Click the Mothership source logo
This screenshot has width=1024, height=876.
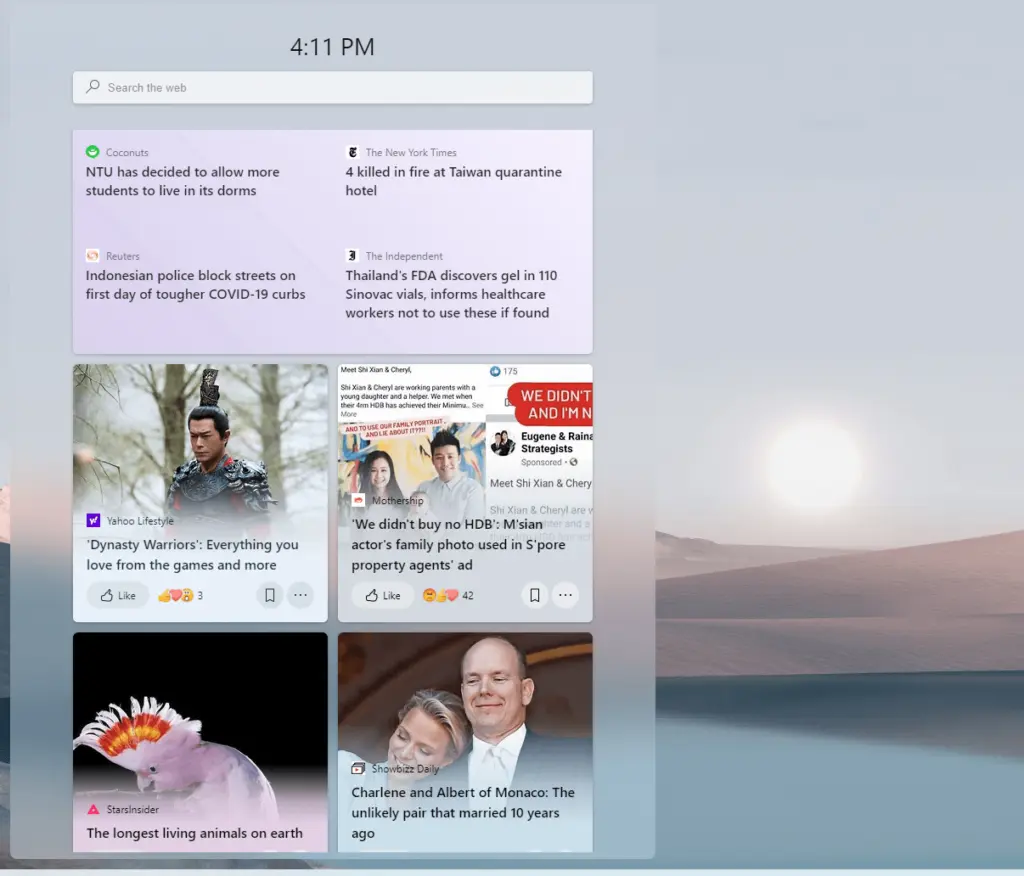[359, 500]
